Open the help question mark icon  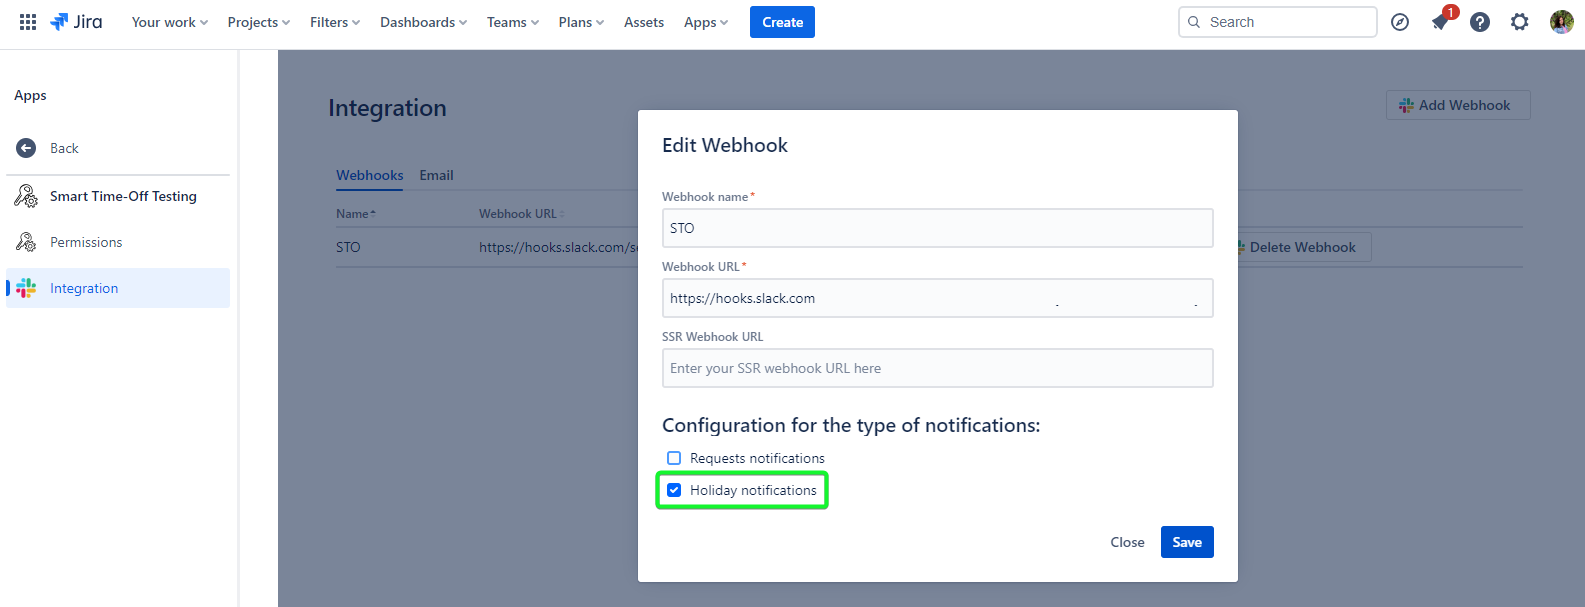(x=1480, y=22)
